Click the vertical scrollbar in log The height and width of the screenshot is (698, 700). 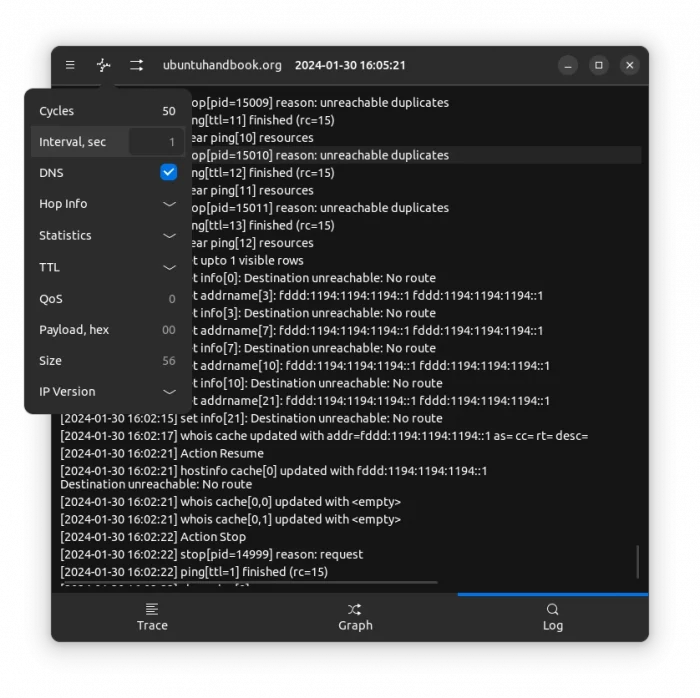[x=637, y=561]
